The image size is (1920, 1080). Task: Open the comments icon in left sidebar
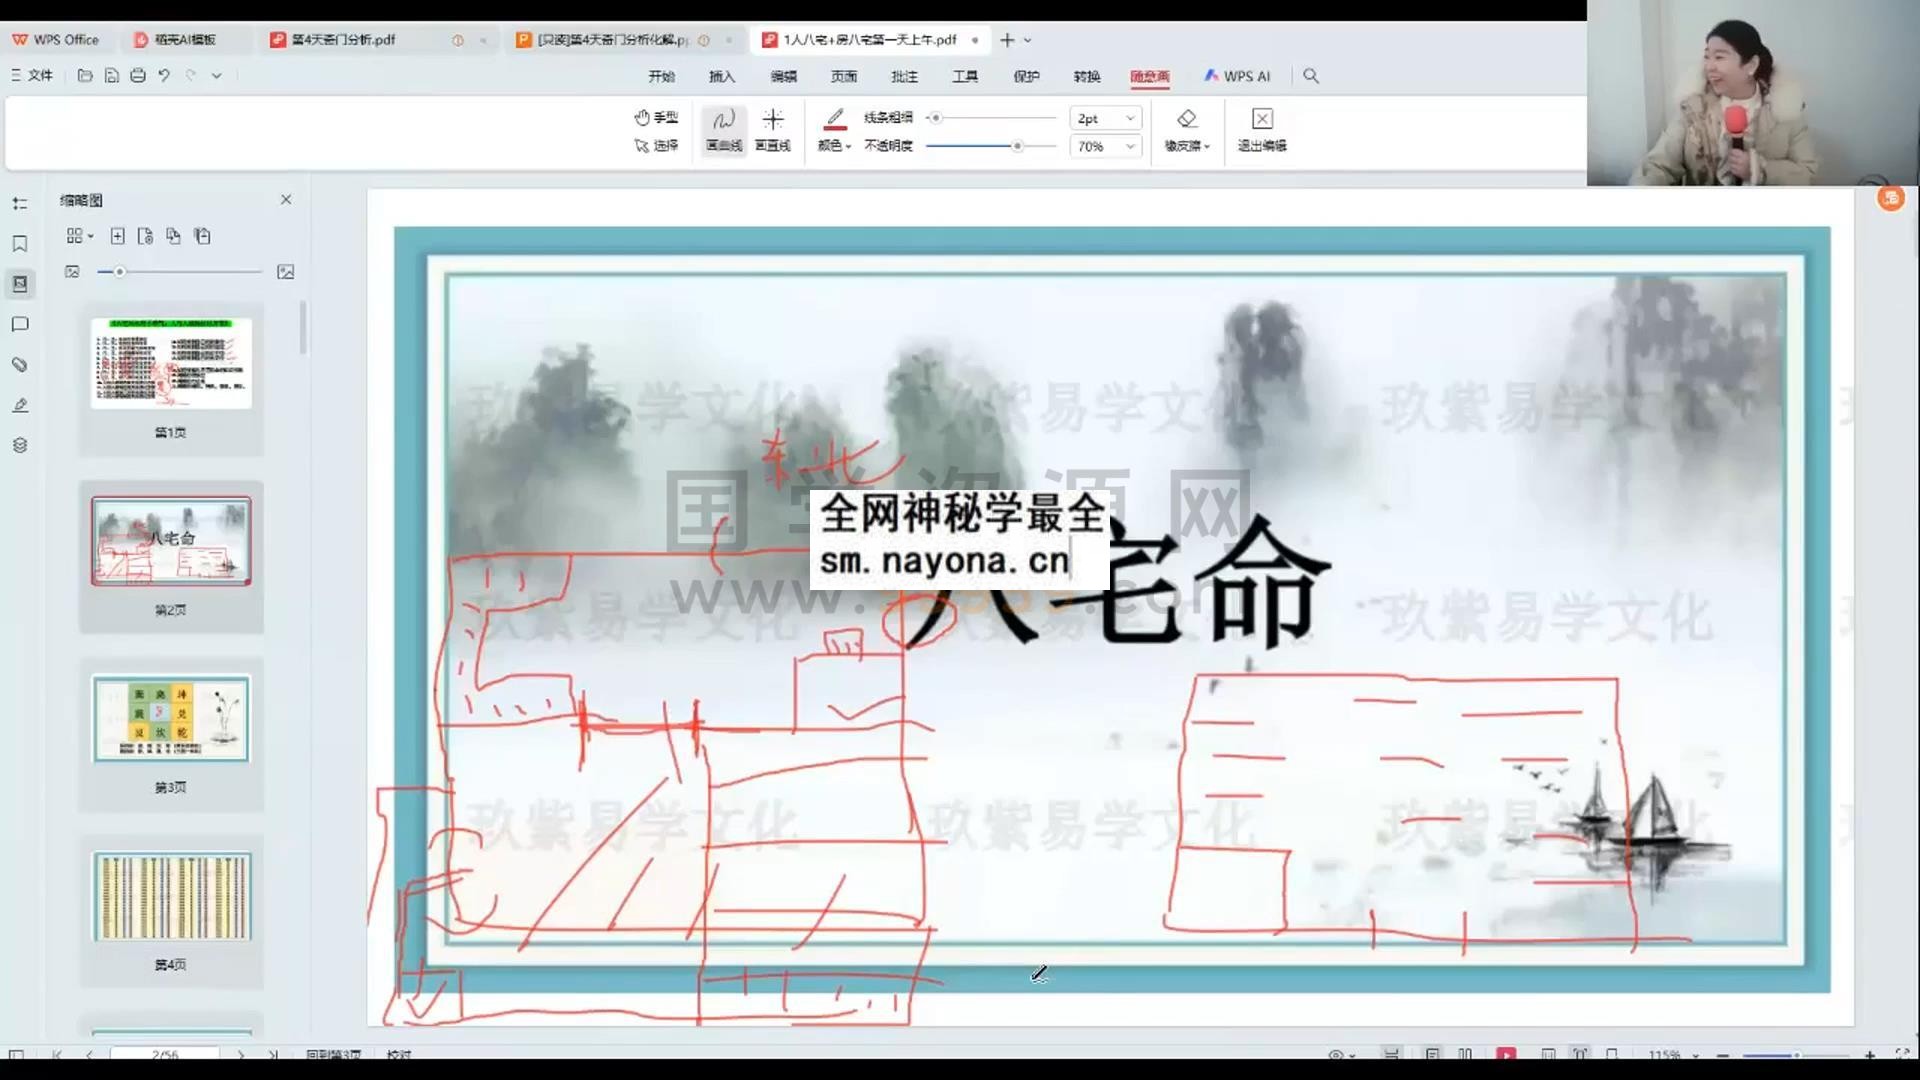(x=20, y=324)
